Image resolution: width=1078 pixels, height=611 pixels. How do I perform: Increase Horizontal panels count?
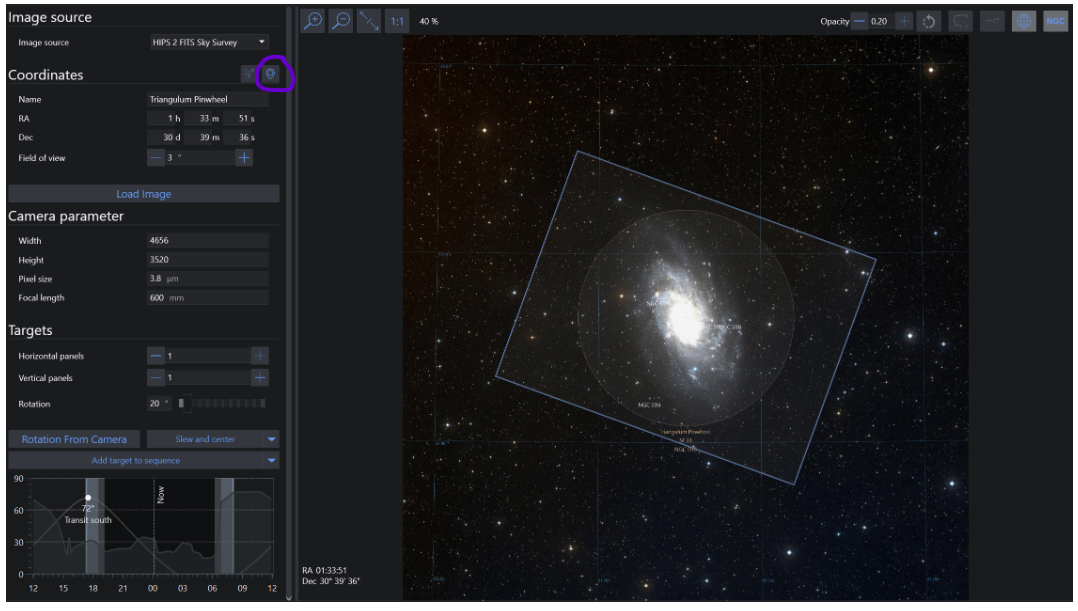click(x=260, y=355)
